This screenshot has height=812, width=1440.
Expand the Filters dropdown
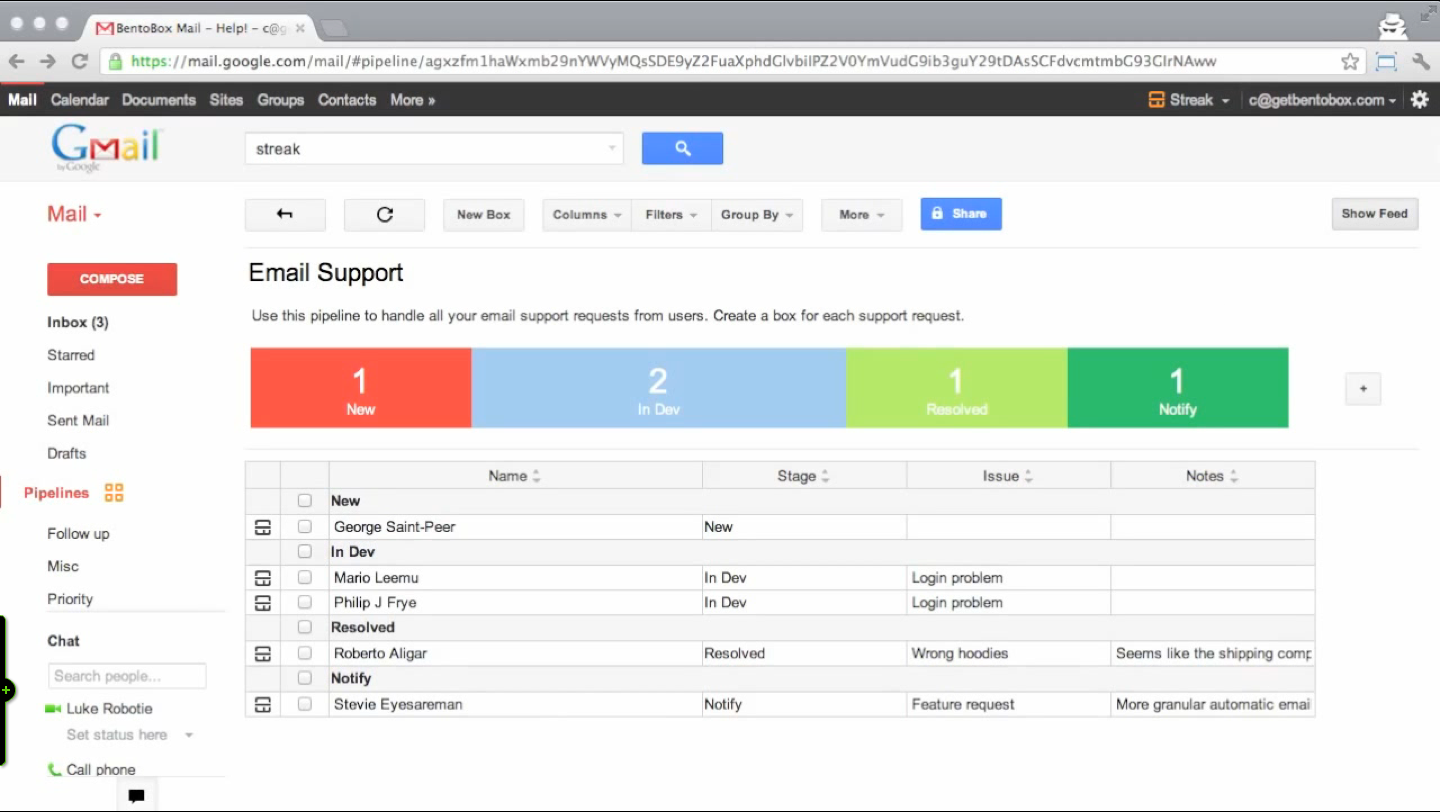[671, 214]
